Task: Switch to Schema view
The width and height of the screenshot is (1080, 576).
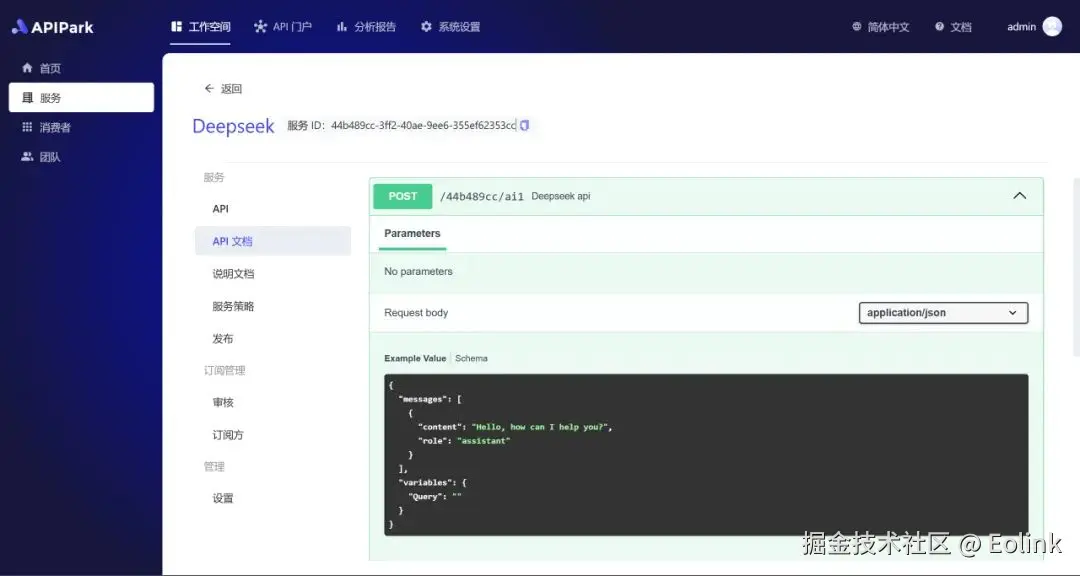Action: point(471,357)
